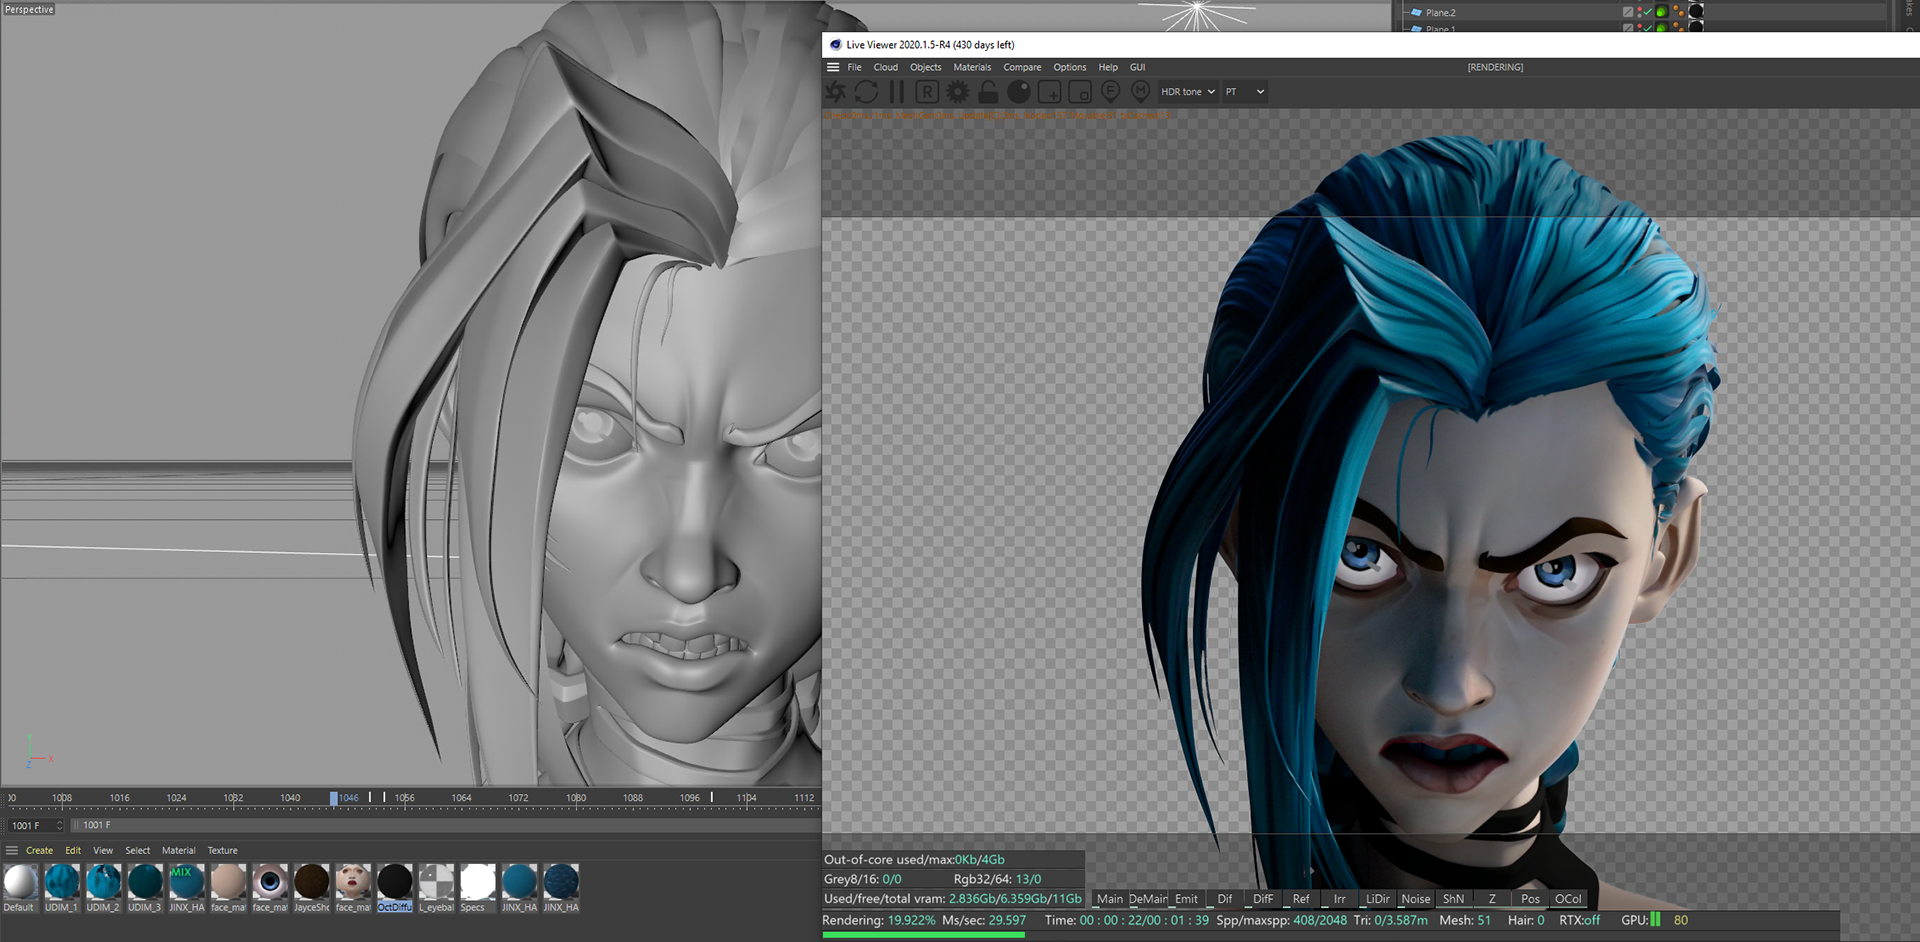The width and height of the screenshot is (1920, 942).
Task: Open the HDR tone dropdown
Action: click(1187, 92)
